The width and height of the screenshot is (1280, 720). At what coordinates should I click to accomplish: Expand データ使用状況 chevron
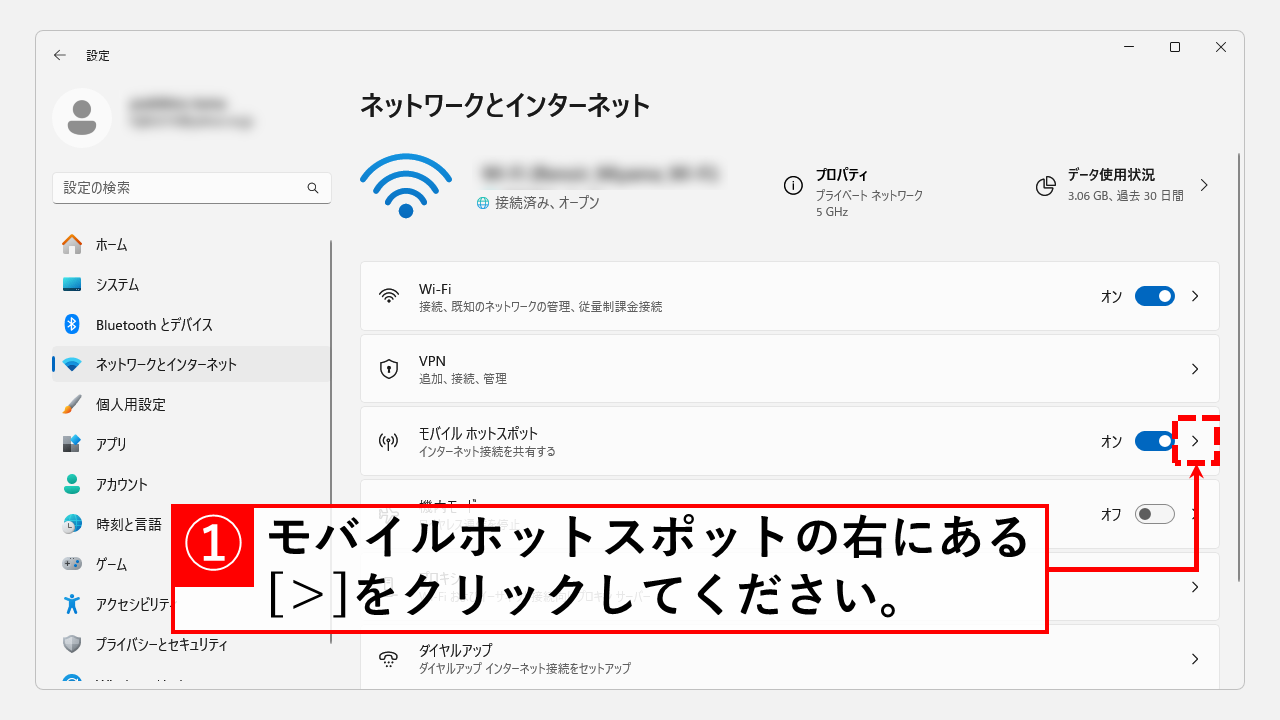point(1203,185)
